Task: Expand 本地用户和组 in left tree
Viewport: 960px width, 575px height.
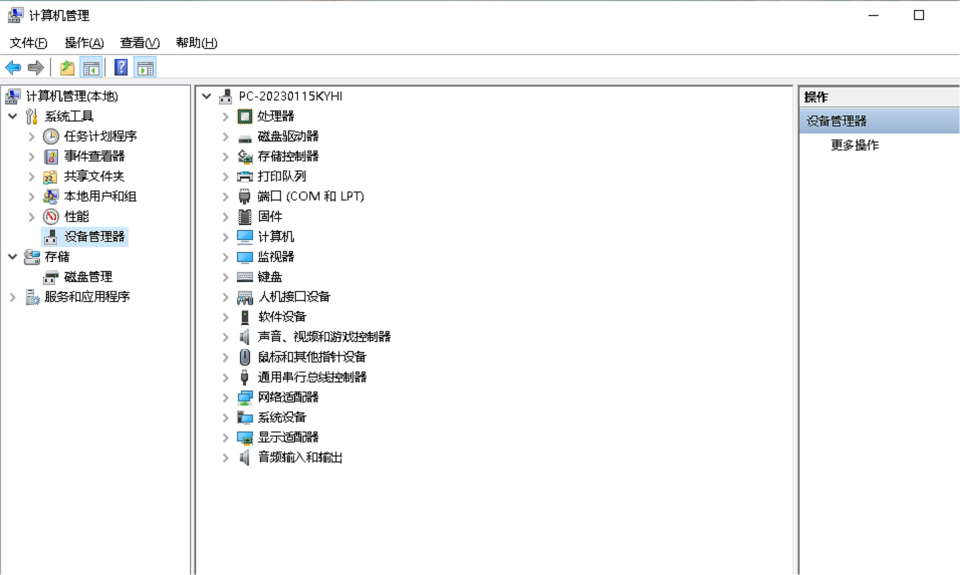Action: (x=31, y=197)
